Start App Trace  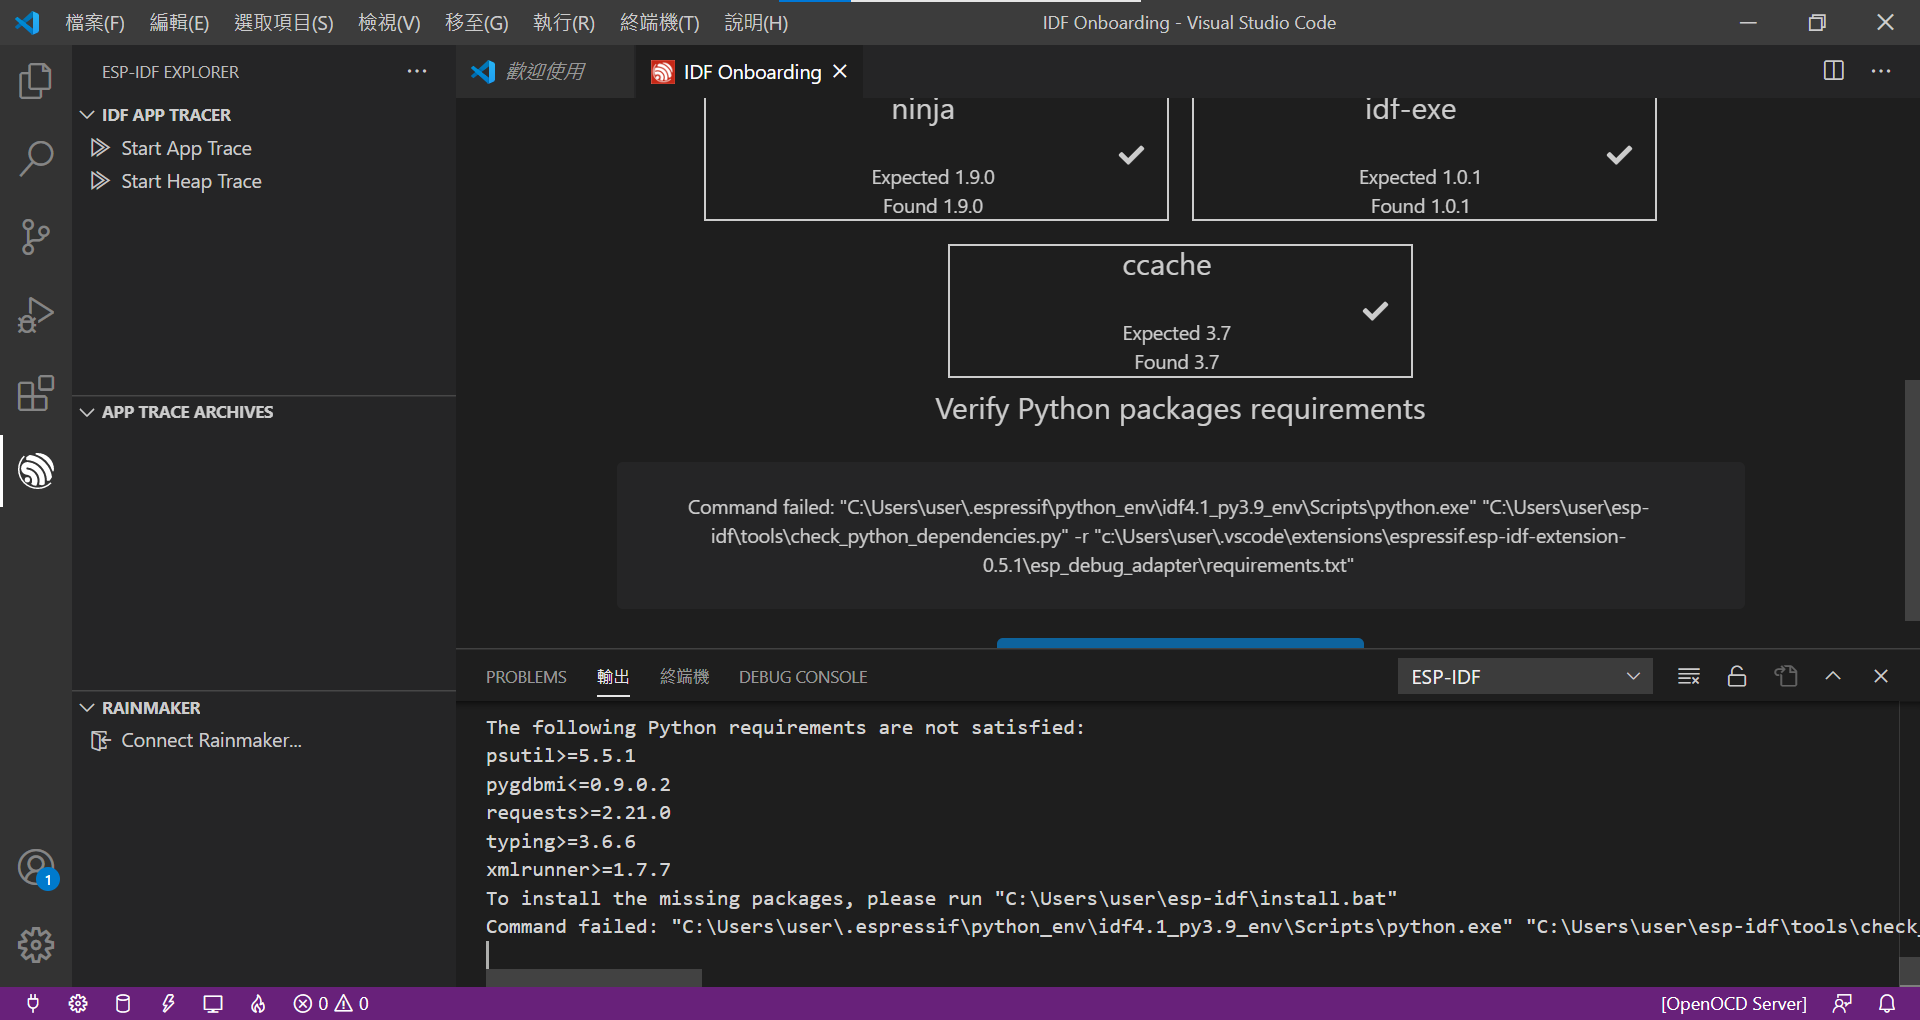(264, 148)
